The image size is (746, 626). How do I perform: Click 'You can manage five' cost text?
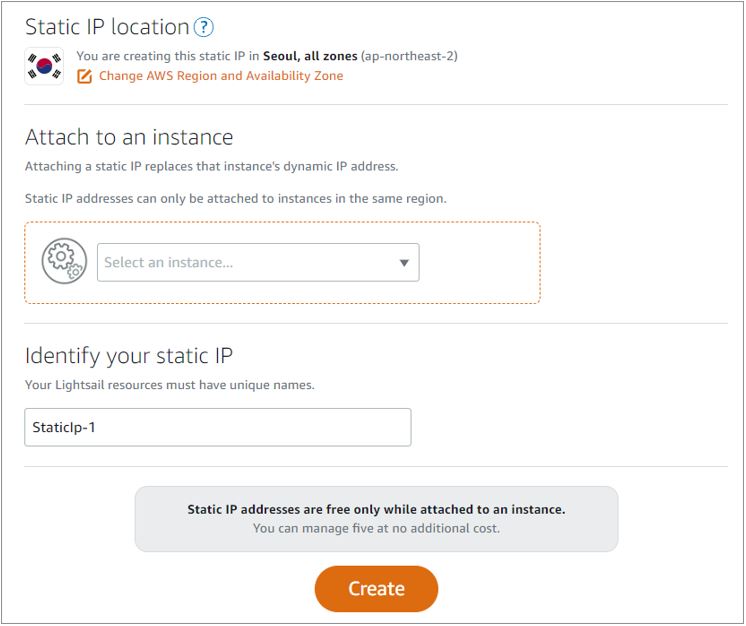(376, 528)
